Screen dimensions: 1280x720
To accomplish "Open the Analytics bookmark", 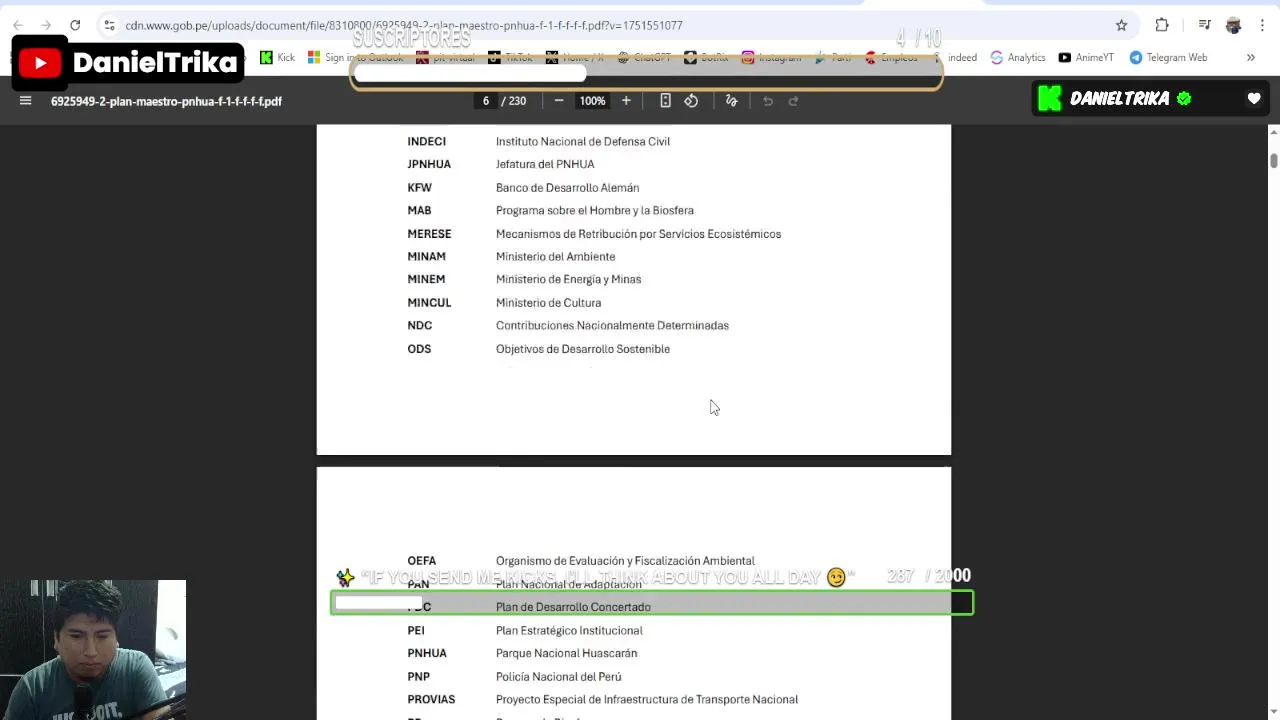I will [1018, 58].
